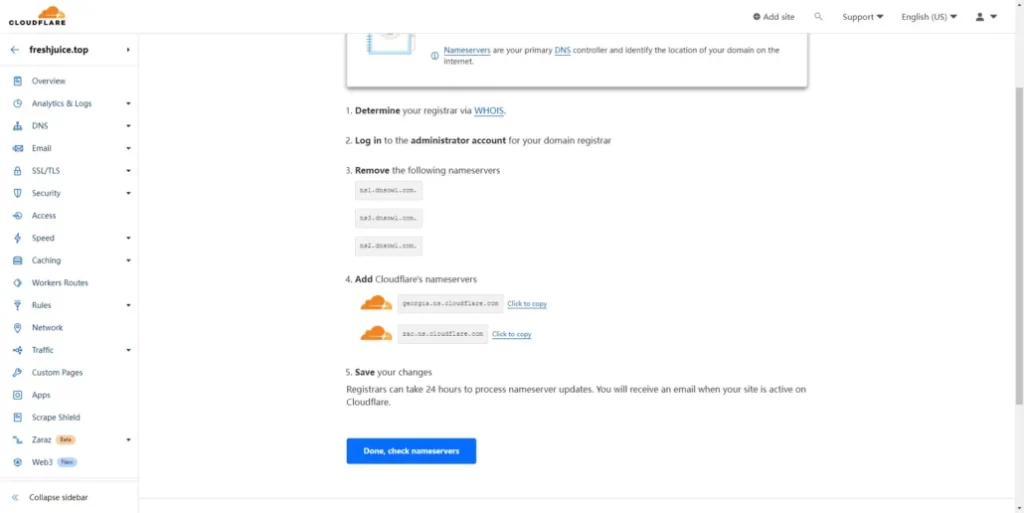Expand the Traffic submenu arrow
Screen dimensions: 1024x513
pyautogui.click(x=129, y=350)
